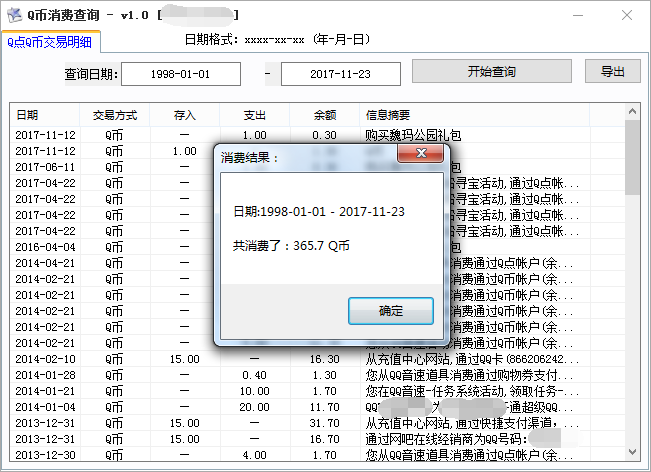
Task: Click the 日期格式 hint text
Action: point(277,39)
